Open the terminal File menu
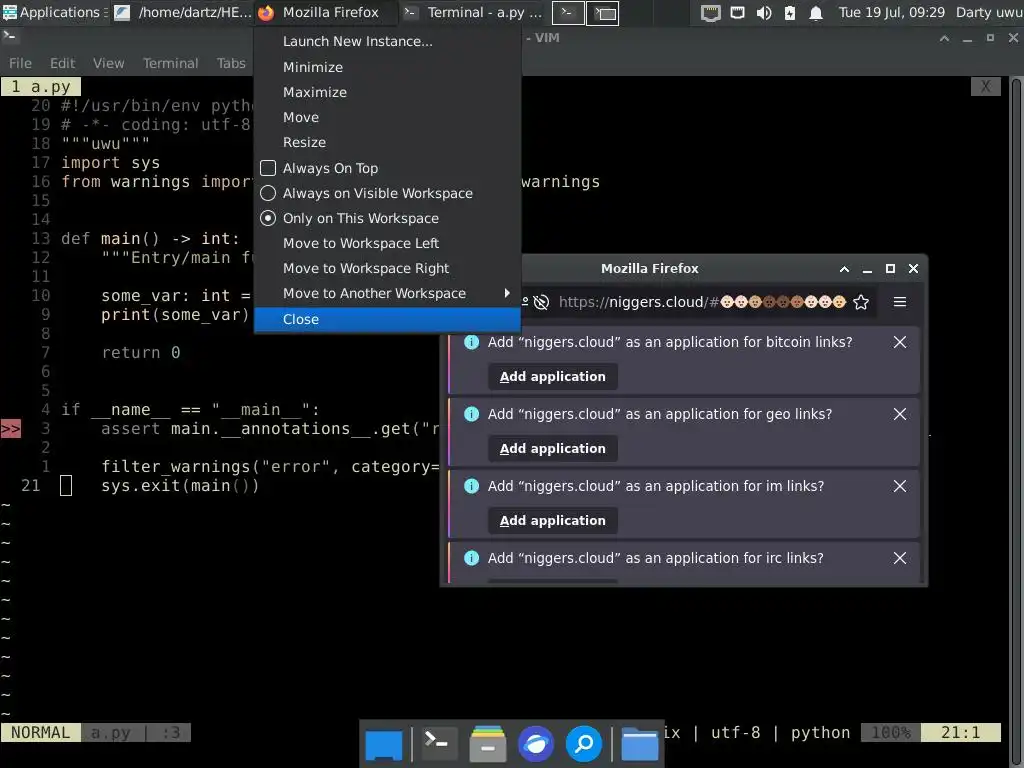The image size is (1024, 768). (20, 63)
